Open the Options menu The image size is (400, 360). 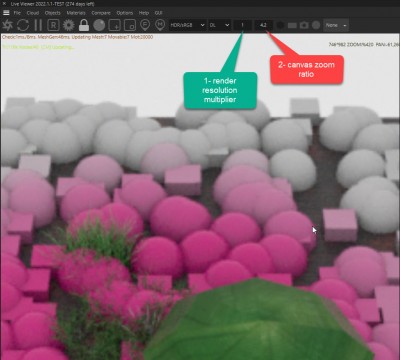pyautogui.click(x=125, y=13)
